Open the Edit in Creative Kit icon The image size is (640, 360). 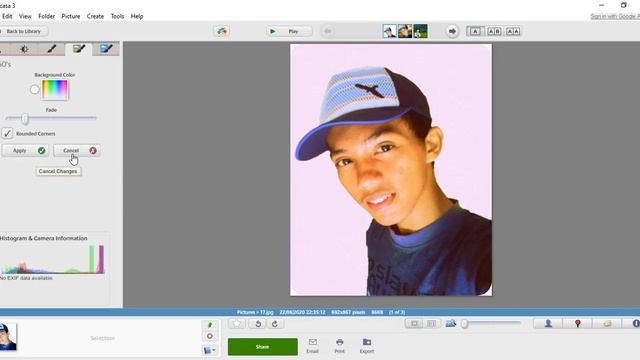(x=222, y=31)
